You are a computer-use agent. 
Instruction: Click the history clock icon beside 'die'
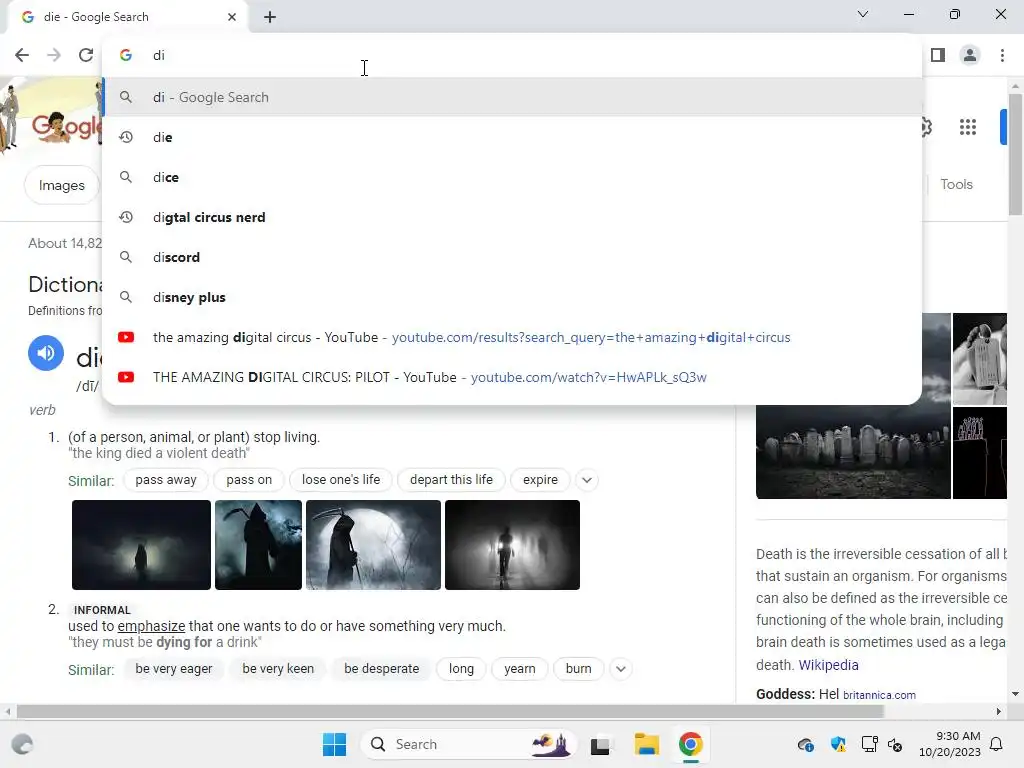point(126,137)
